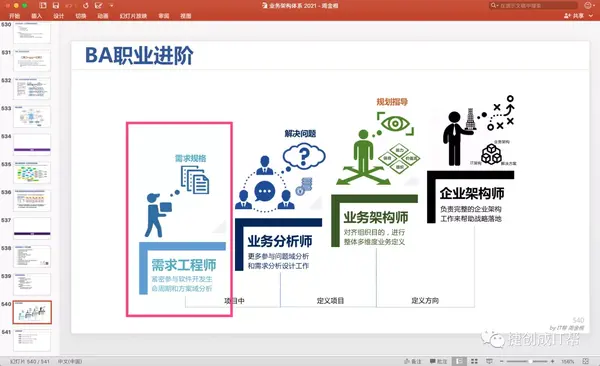This screenshot has width=600, height=366.
Task: Click the delivery person carrying box icon
Action: (158, 215)
